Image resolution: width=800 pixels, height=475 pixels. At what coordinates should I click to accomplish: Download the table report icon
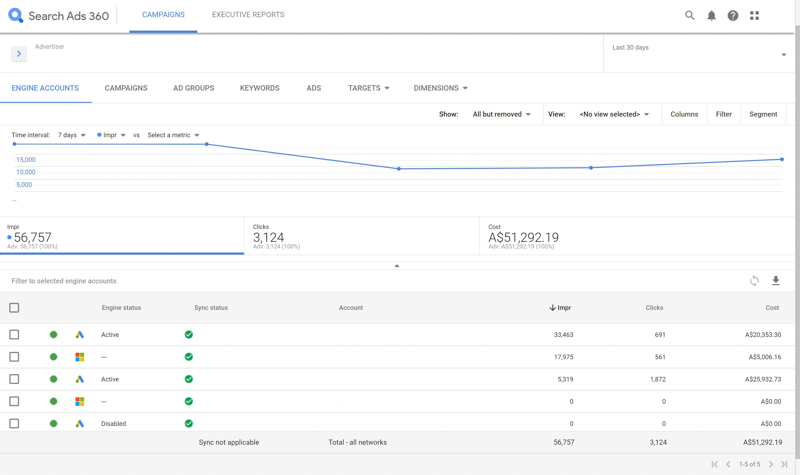pyautogui.click(x=776, y=281)
